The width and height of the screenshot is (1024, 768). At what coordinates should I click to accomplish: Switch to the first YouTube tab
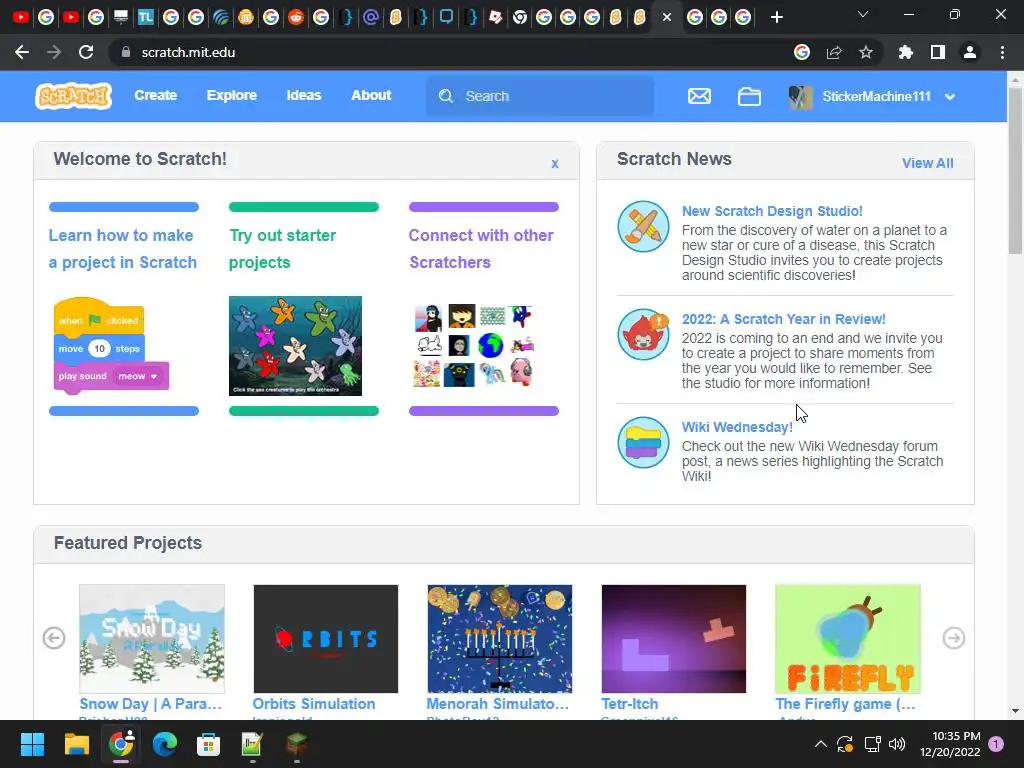coord(21,18)
